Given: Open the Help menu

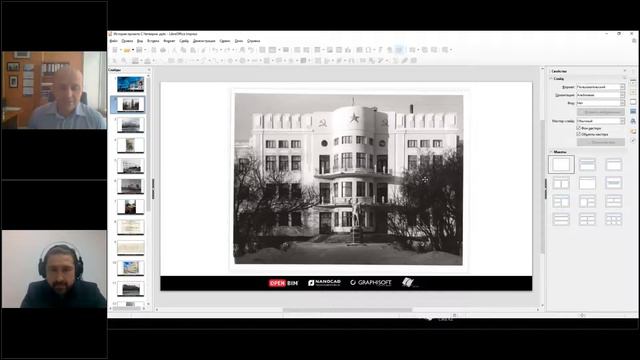Looking at the screenshot, I should [x=253, y=41].
